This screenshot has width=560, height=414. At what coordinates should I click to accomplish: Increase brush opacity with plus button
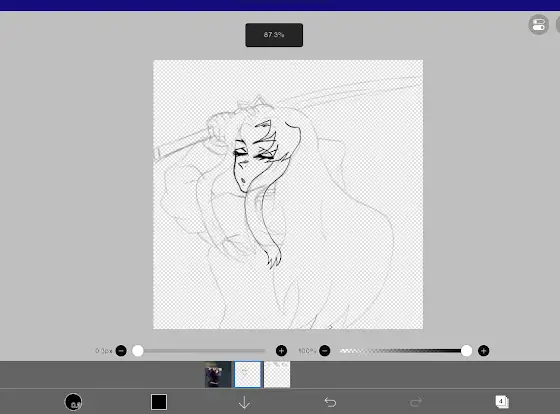click(484, 351)
